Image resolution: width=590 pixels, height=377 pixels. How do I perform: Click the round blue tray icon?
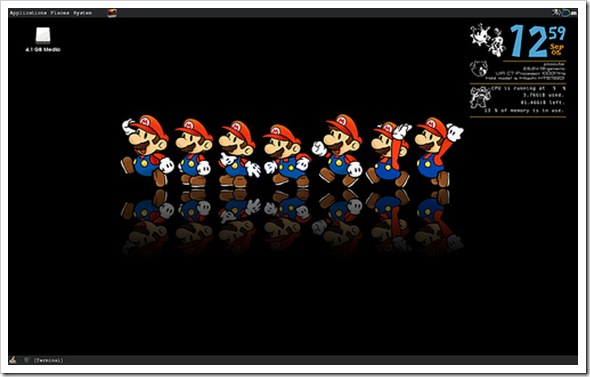click(565, 13)
